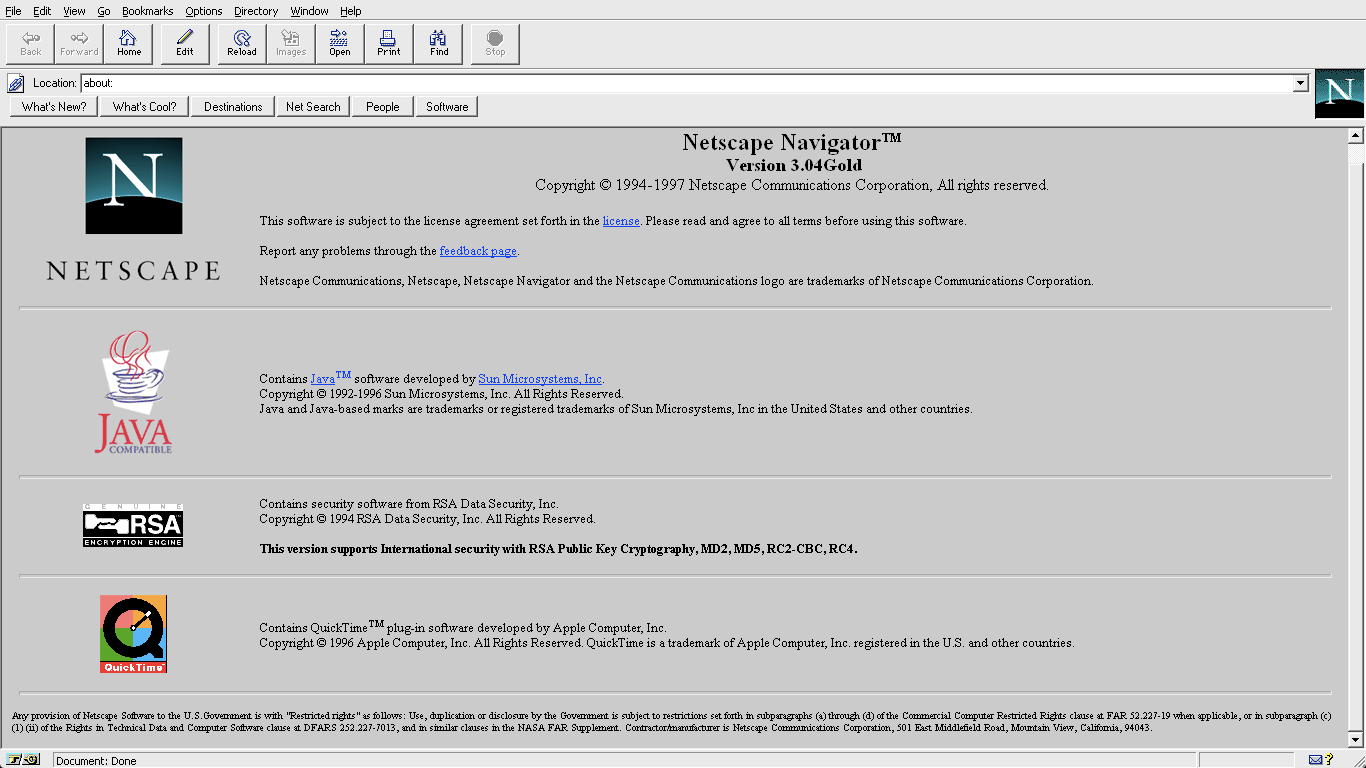Expand the Location history dropdown

click(x=1300, y=83)
